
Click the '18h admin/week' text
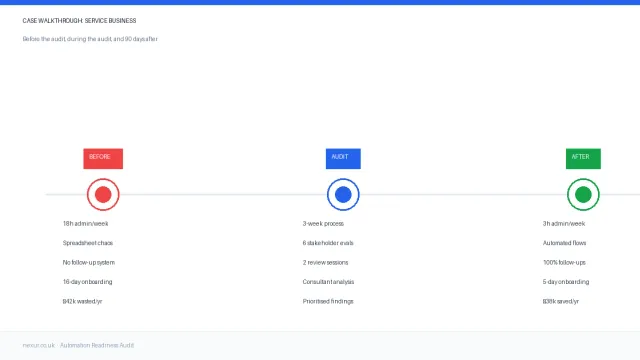pyautogui.click(x=85, y=224)
